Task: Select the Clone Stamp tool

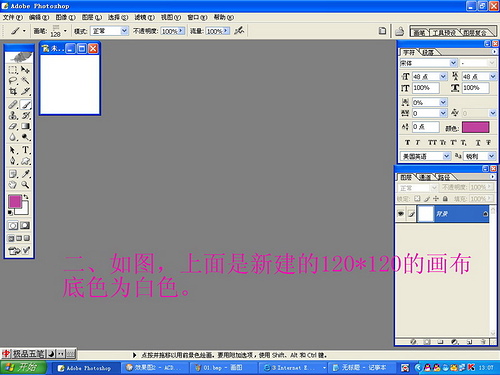Action: point(13,116)
